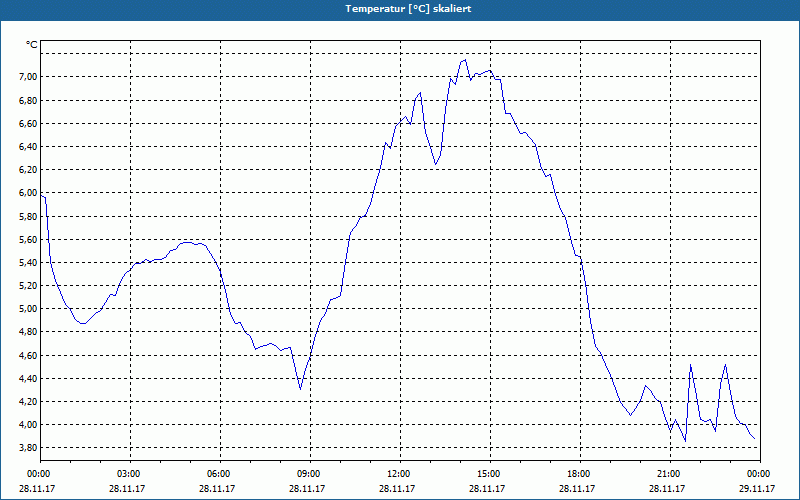Click the chart title 'Temperatur [°C] skaliert'

coord(408,9)
